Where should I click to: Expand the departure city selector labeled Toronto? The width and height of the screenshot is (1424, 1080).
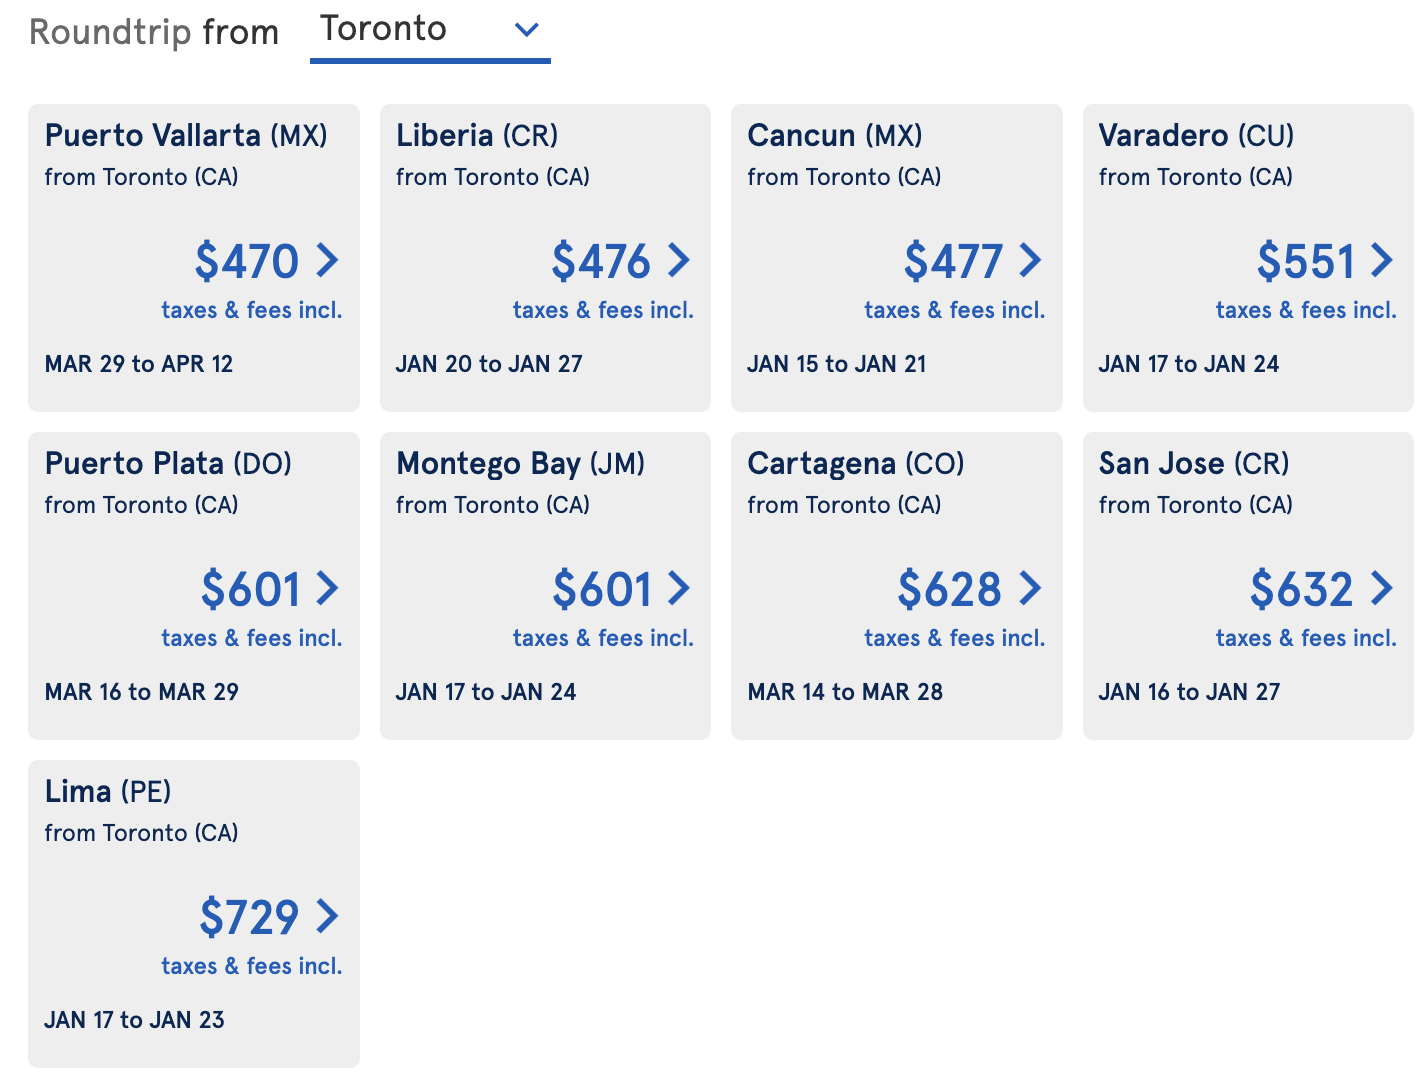coord(430,30)
